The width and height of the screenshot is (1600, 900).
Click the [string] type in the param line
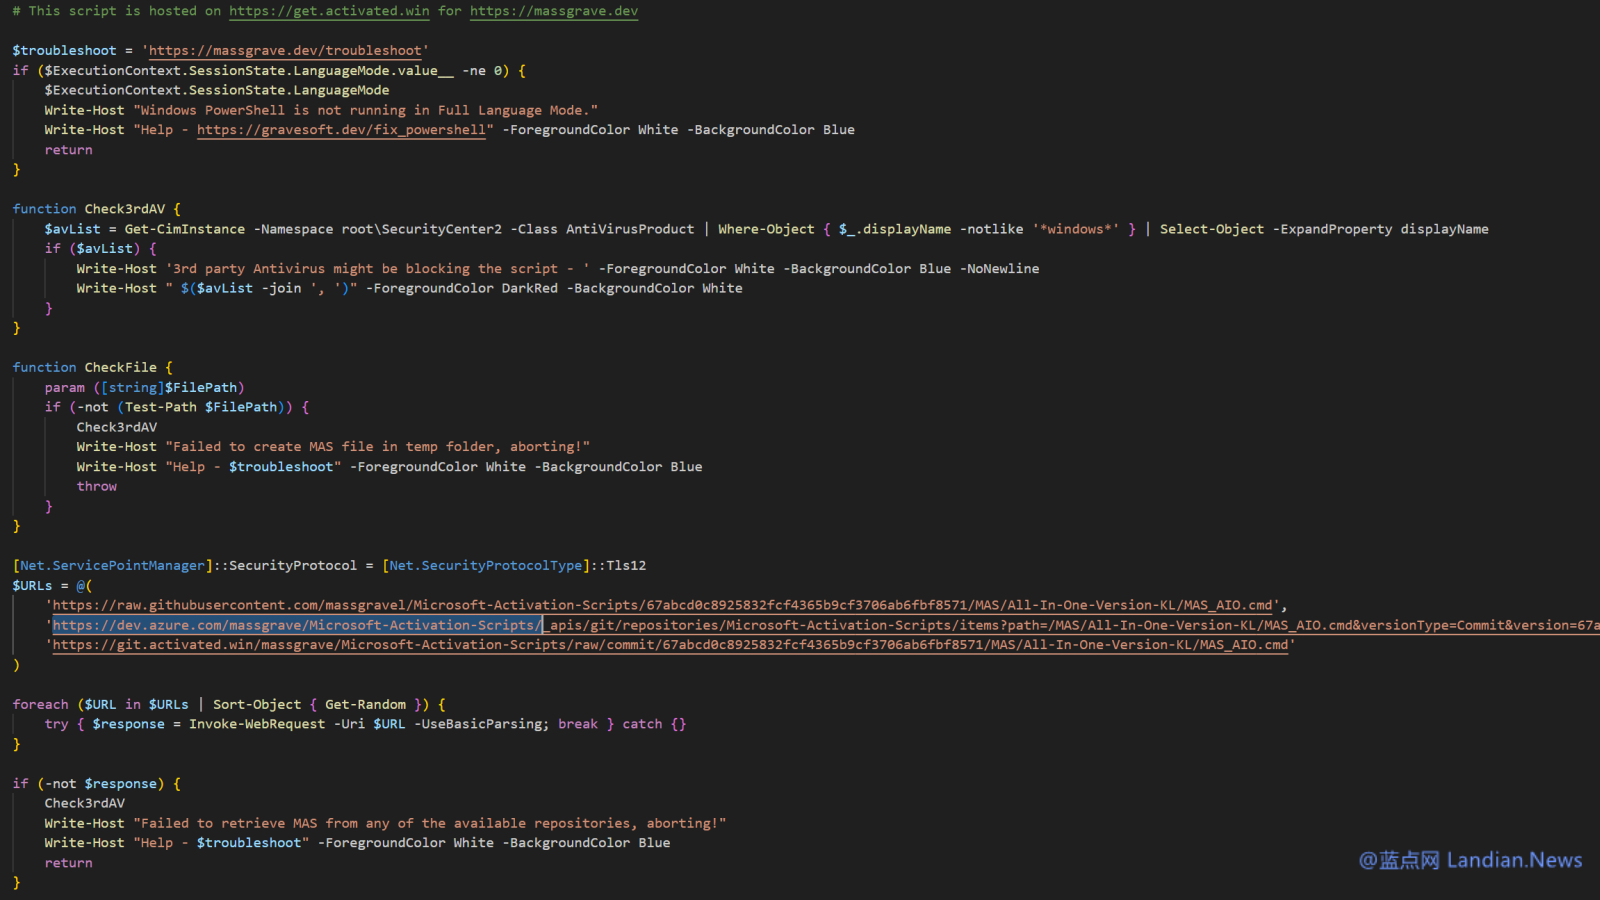tap(132, 387)
